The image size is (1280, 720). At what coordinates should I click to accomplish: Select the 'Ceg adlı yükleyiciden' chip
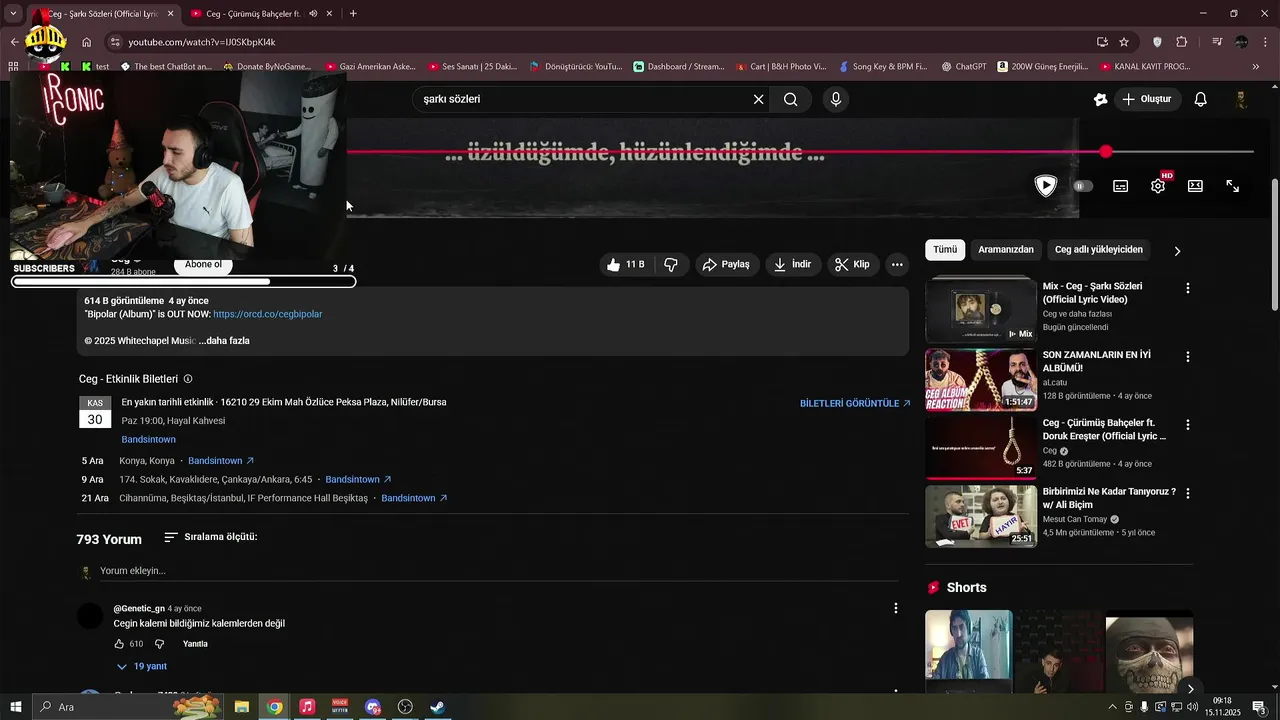point(1099,250)
